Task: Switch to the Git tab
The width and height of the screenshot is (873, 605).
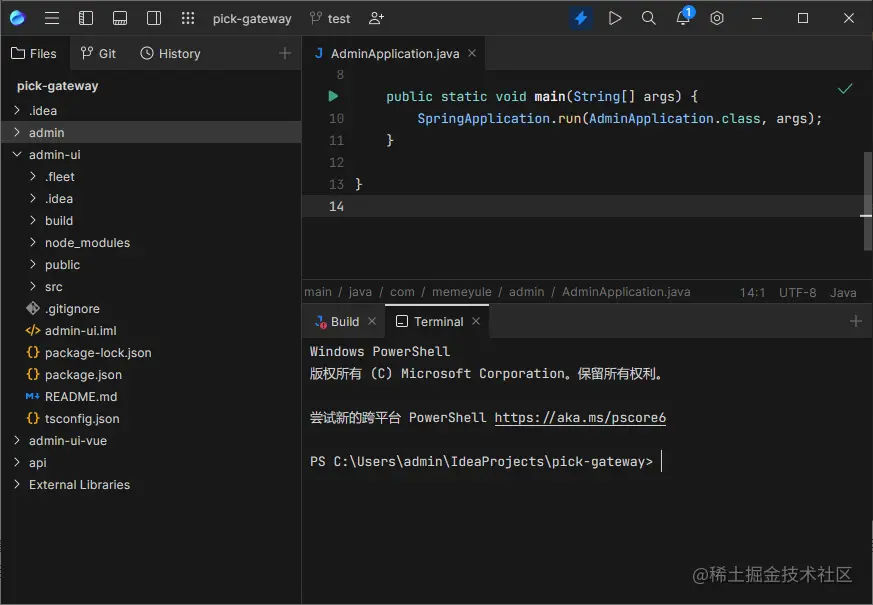Action: [98, 53]
